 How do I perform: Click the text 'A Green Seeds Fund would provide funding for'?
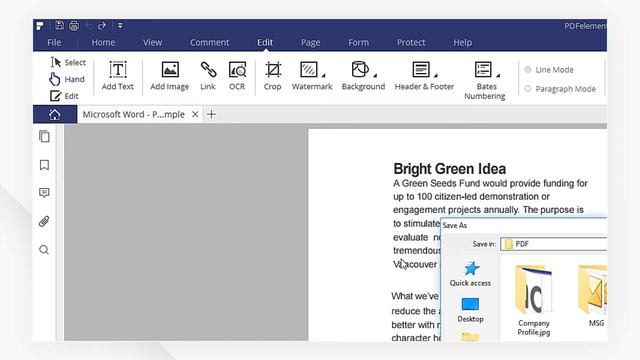[490, 183]
